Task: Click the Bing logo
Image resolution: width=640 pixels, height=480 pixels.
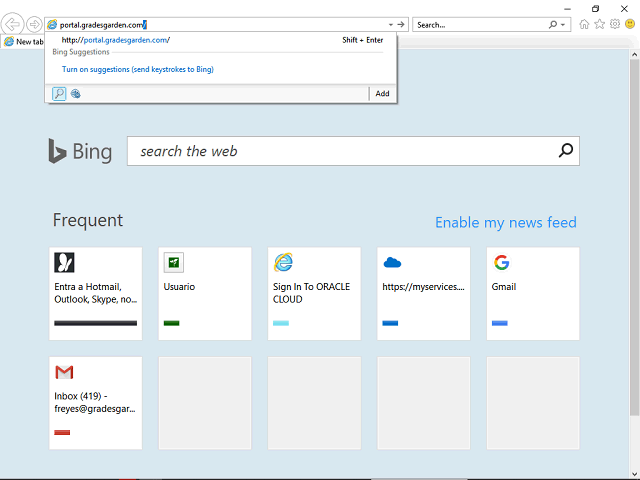Action: (x=80, y=151)
